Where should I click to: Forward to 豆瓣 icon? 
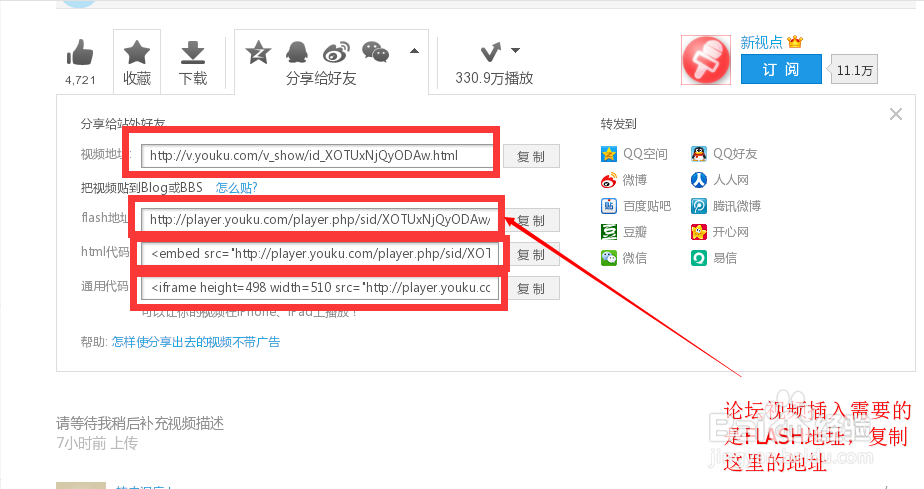(x=609, y=232)
